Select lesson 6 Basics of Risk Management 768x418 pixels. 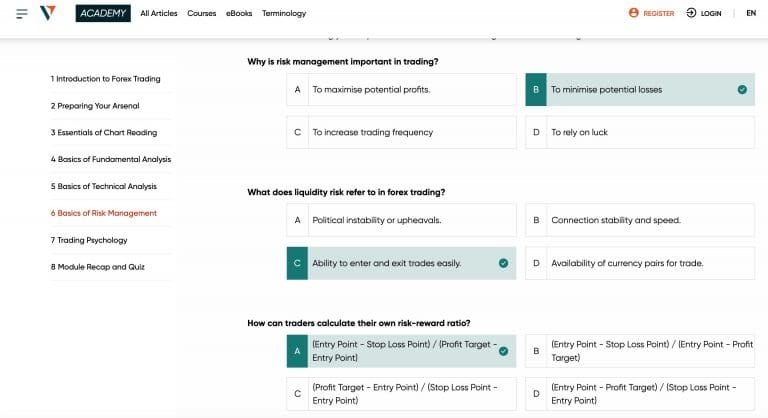click(x=103, y=213)
